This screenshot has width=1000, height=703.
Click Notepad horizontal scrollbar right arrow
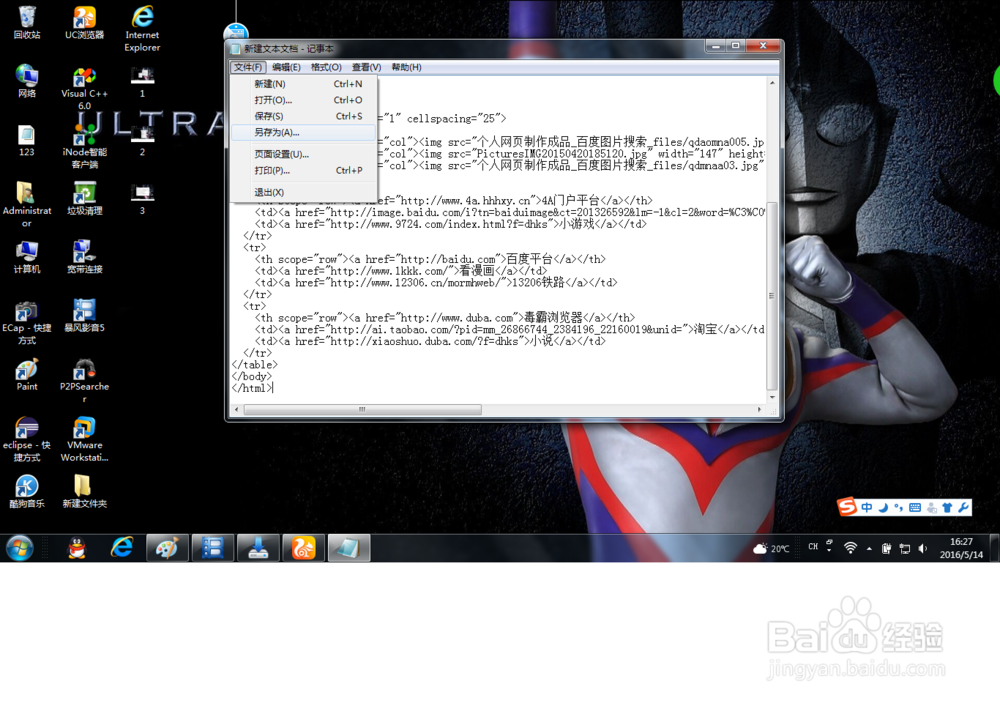759,410
